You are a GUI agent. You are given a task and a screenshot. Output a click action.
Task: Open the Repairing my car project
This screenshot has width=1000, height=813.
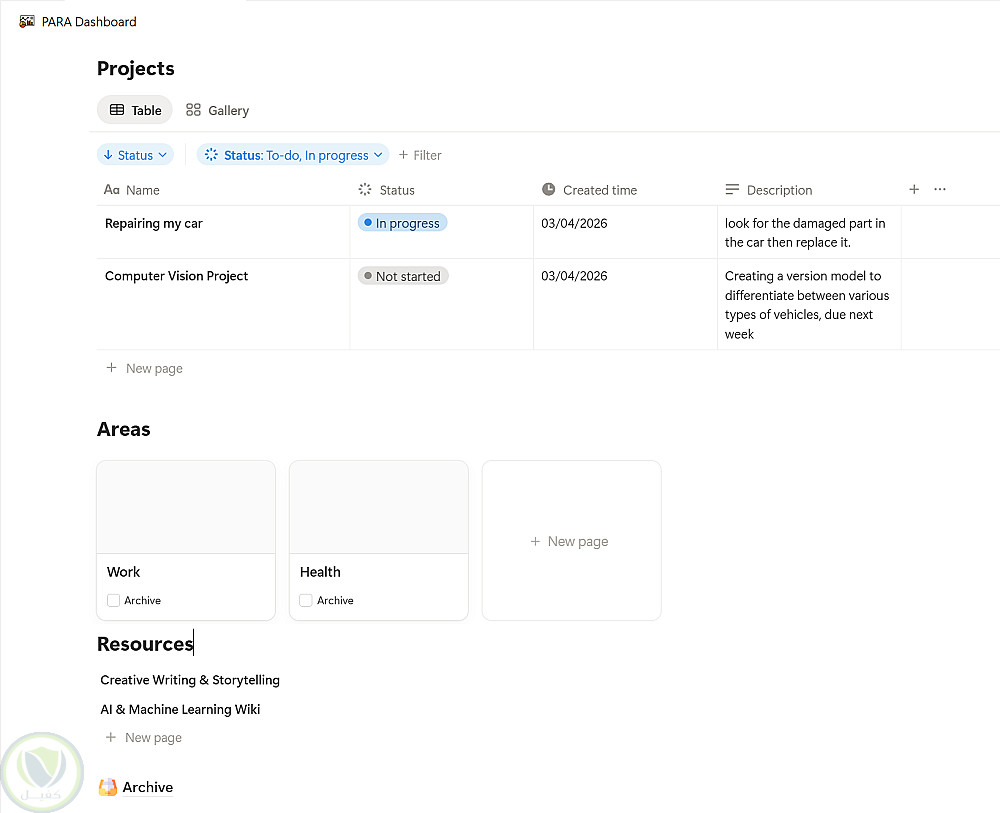tap(154, 223)
